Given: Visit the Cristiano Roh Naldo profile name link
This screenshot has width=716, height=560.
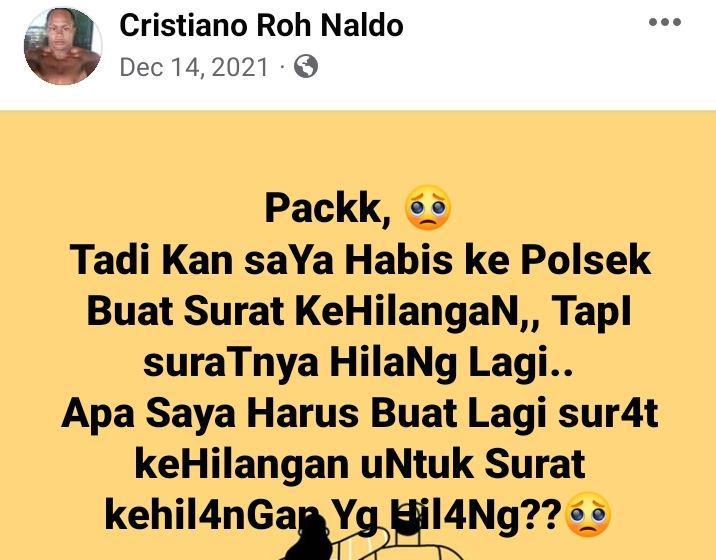Looking at the screenshot, I should [x=261, y=25].
